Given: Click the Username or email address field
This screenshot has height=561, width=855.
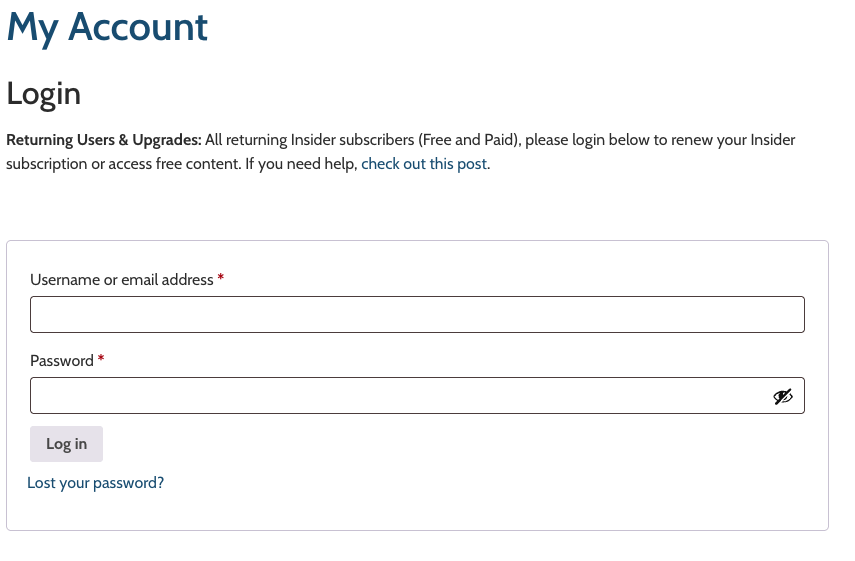Looking at the screenshot, I should pyautogui.click(x=417, y=315).
